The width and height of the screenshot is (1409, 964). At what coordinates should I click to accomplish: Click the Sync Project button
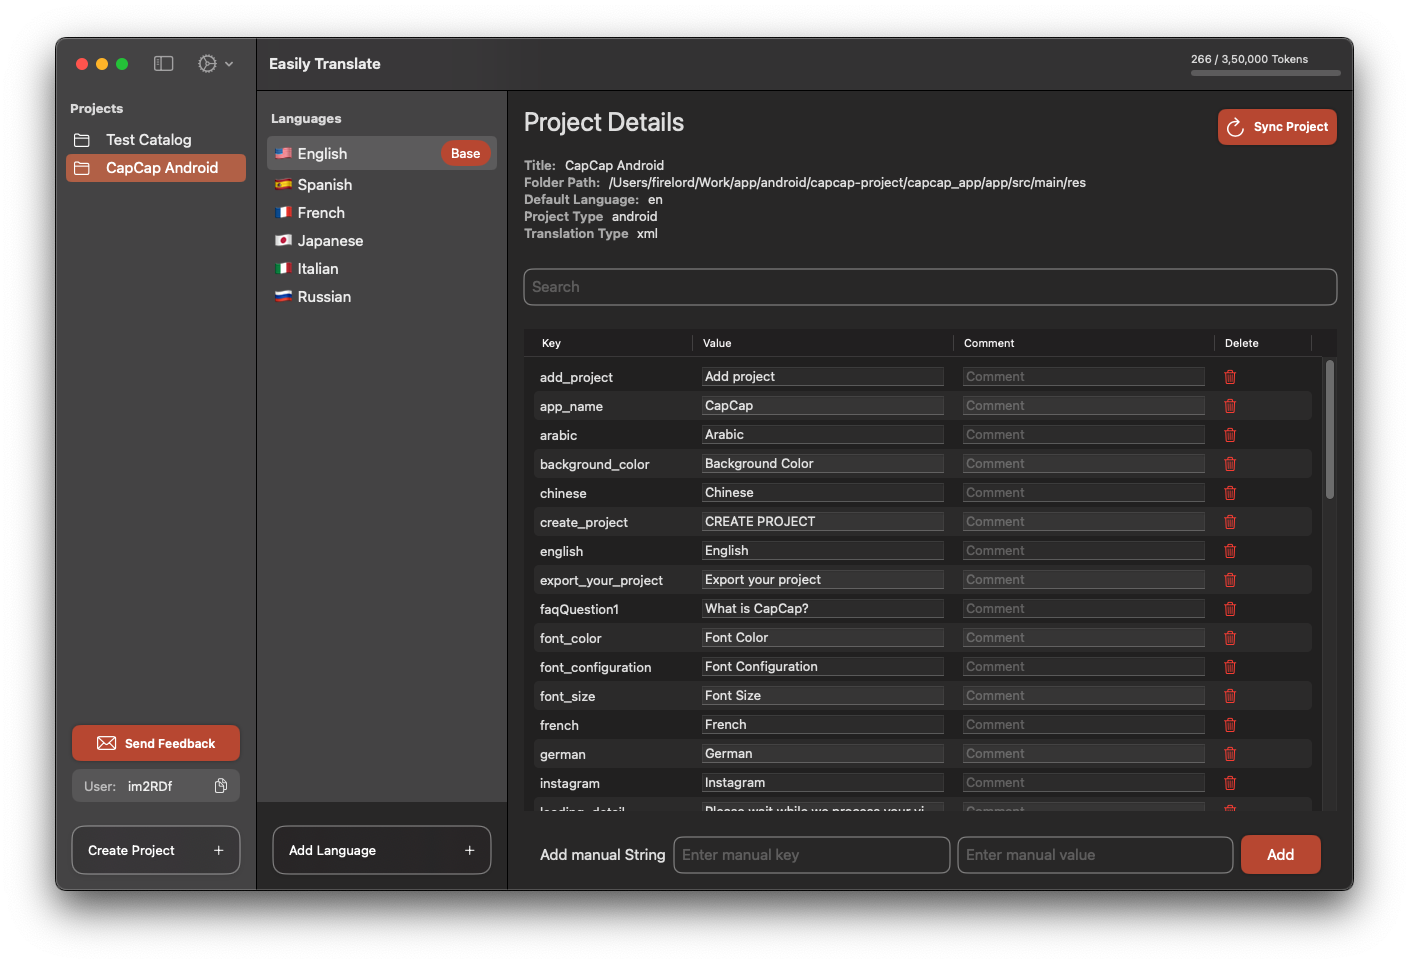(1277, 127)
